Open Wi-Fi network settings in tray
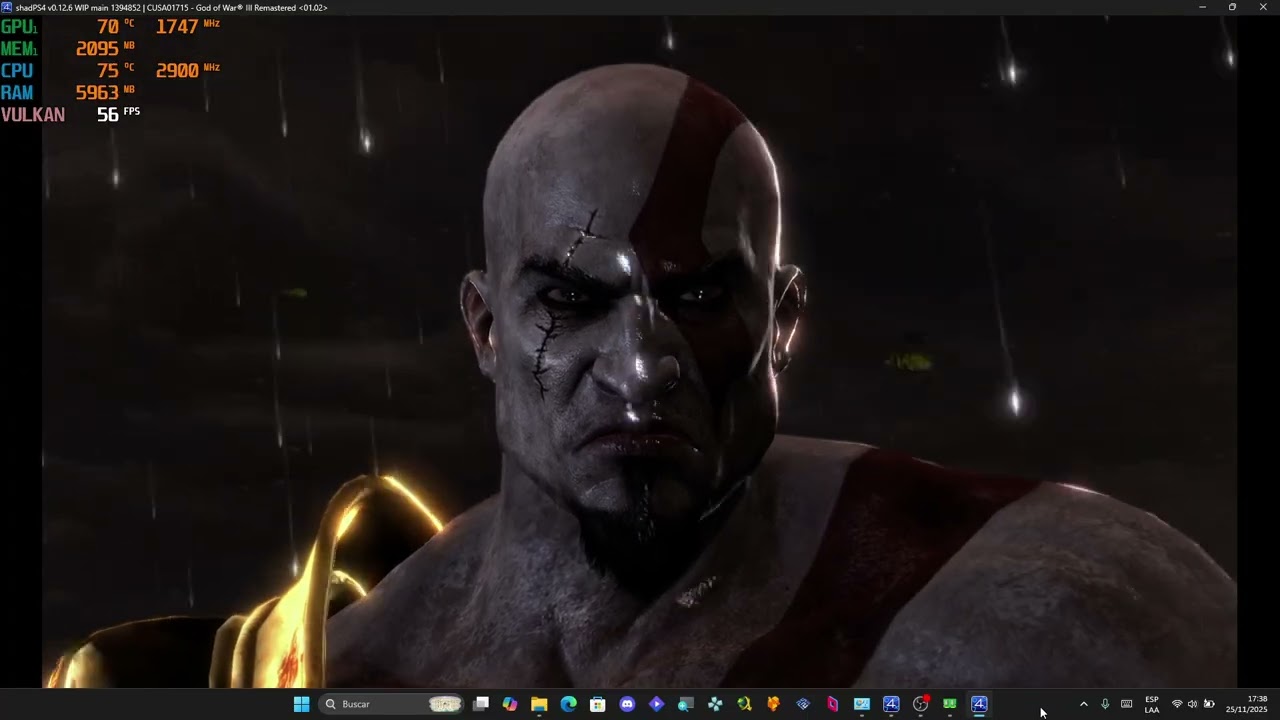Screen dimensions: 1280x720 1177,704
